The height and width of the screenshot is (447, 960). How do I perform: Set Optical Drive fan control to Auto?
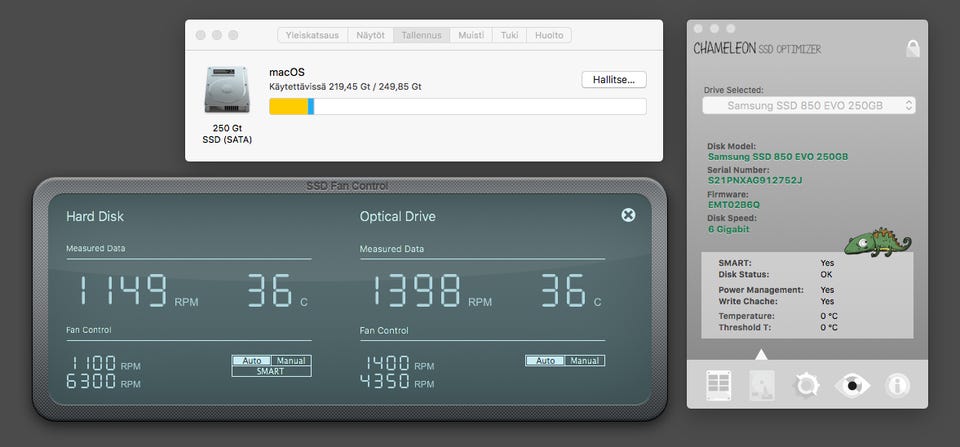pyautogui.click(x=545, y=361)
